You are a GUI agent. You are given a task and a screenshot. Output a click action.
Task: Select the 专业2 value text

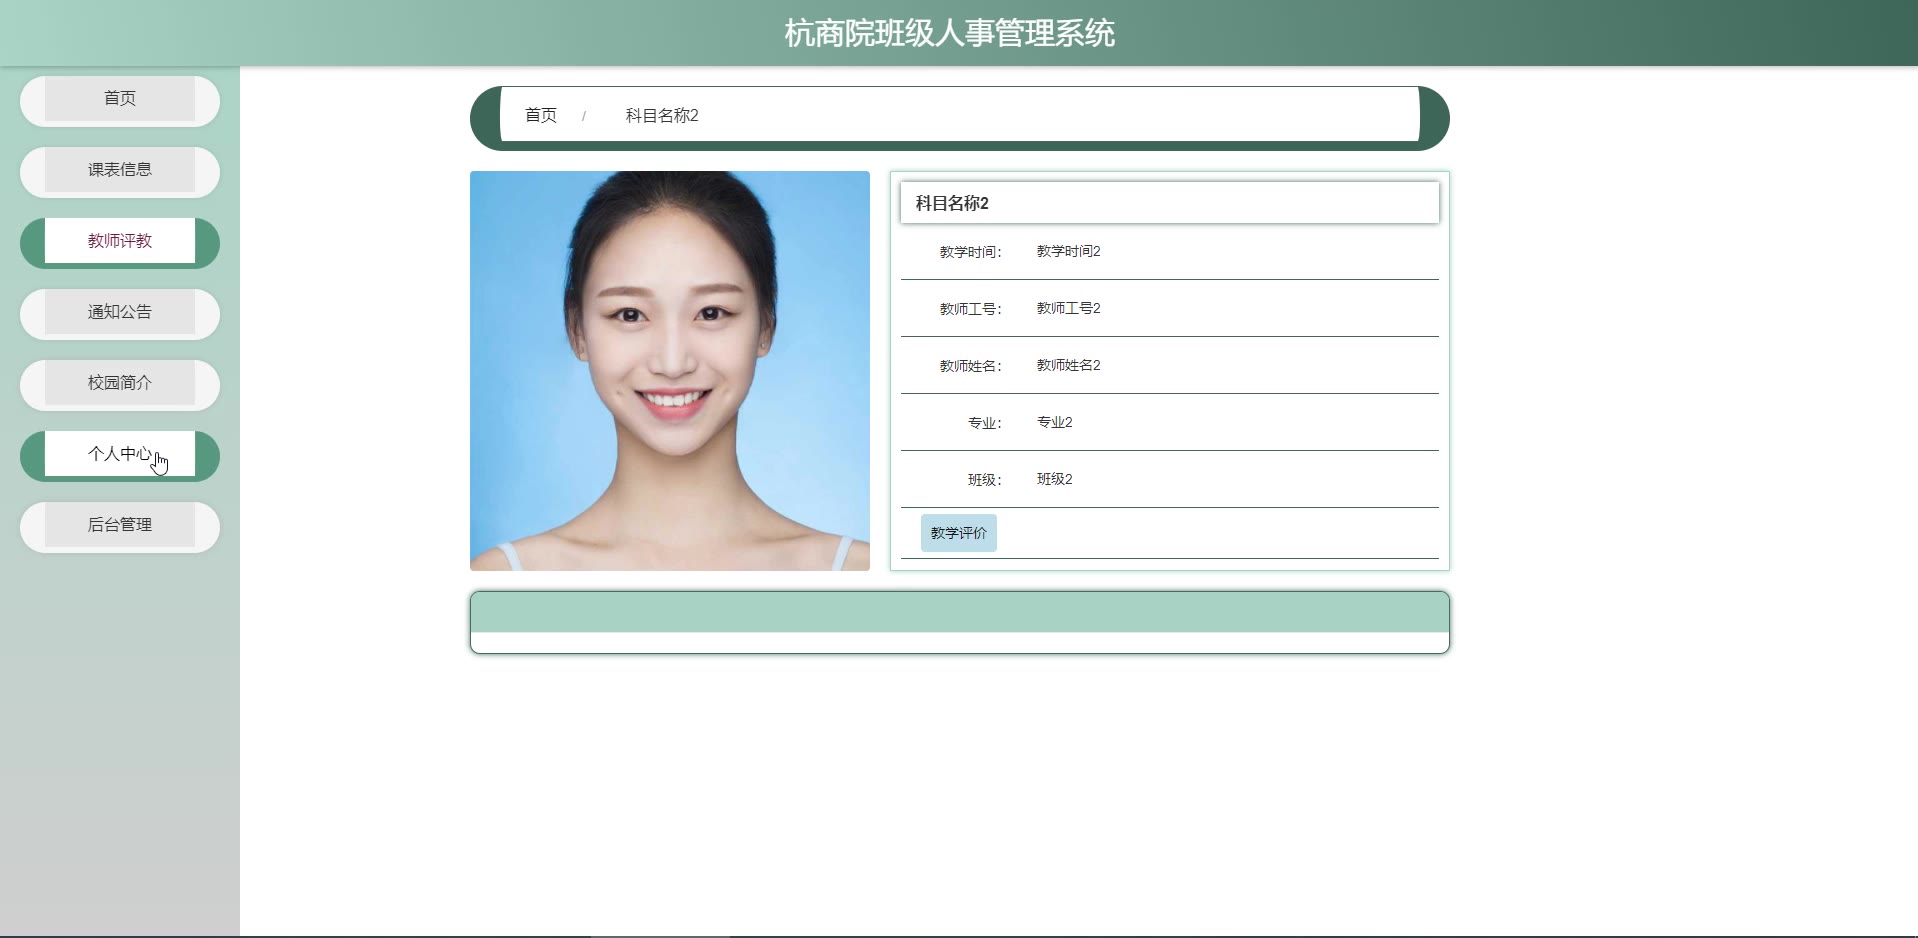pyautogui.click(x=1054, y=422)
